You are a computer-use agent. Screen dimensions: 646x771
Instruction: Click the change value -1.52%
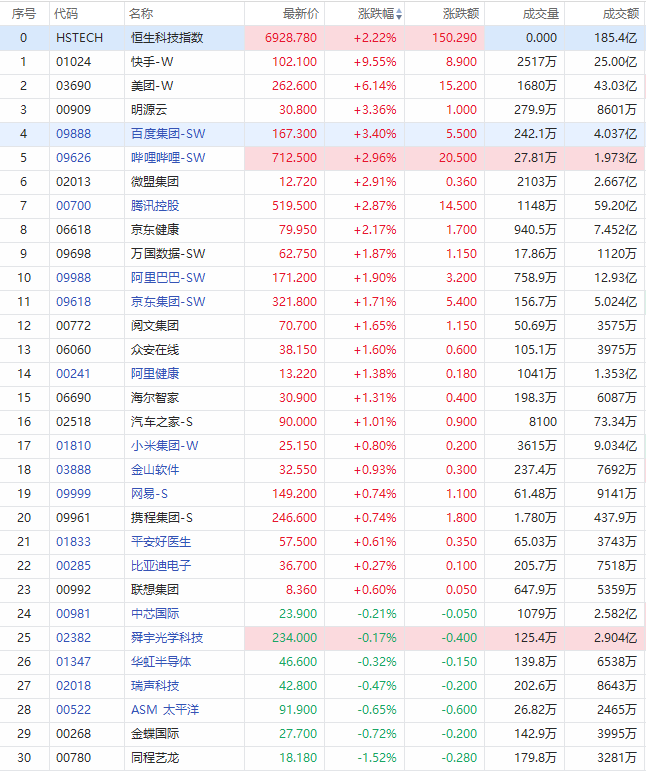(377, 758)
